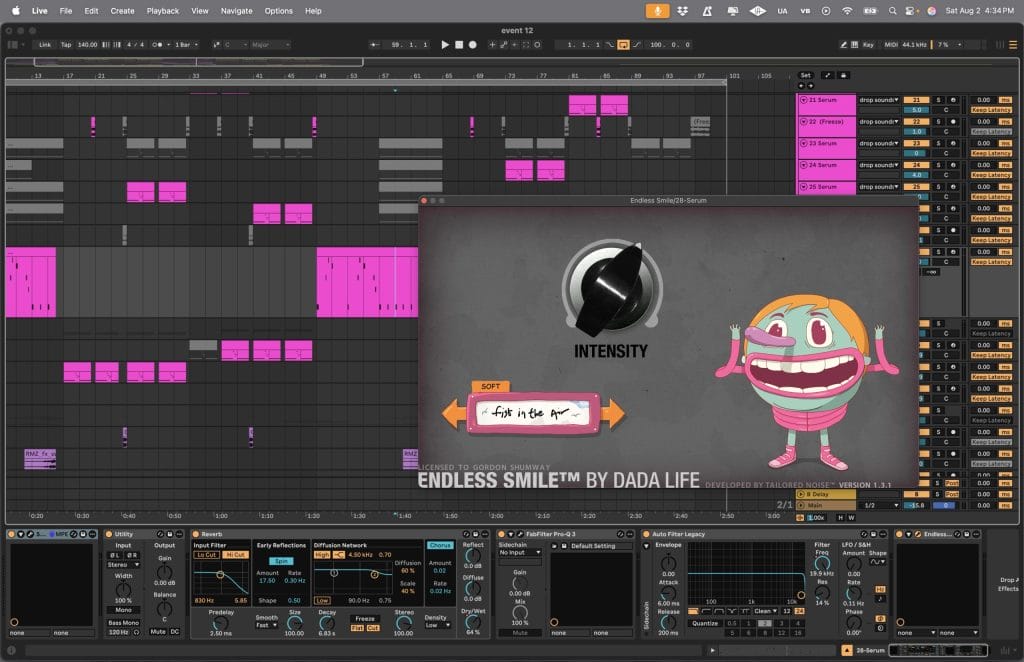Open the Pro-Q 3 Sidechain 'No Input' dropdown
1024x662 pixels.
(x=519, y=552)
